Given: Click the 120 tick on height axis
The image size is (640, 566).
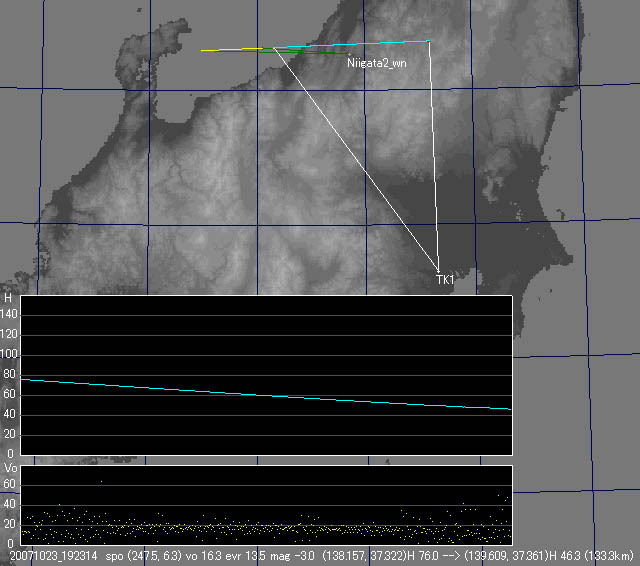Looking at the screenshot, I should pos(9,334).
